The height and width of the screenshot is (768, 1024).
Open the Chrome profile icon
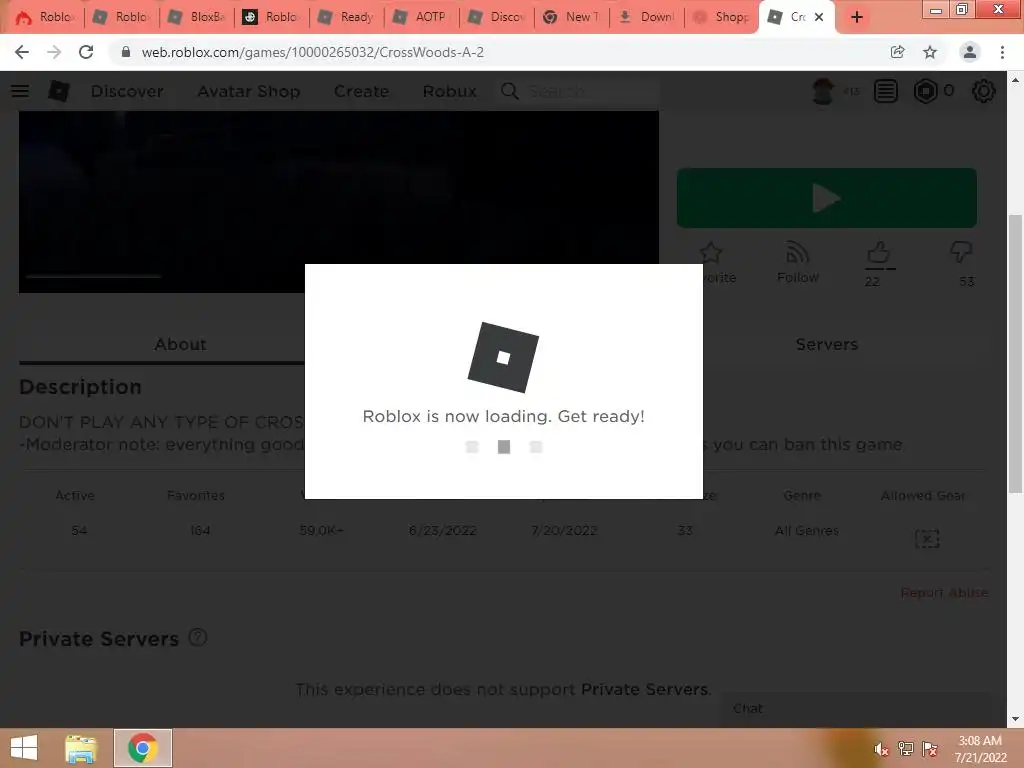(970, 52)
